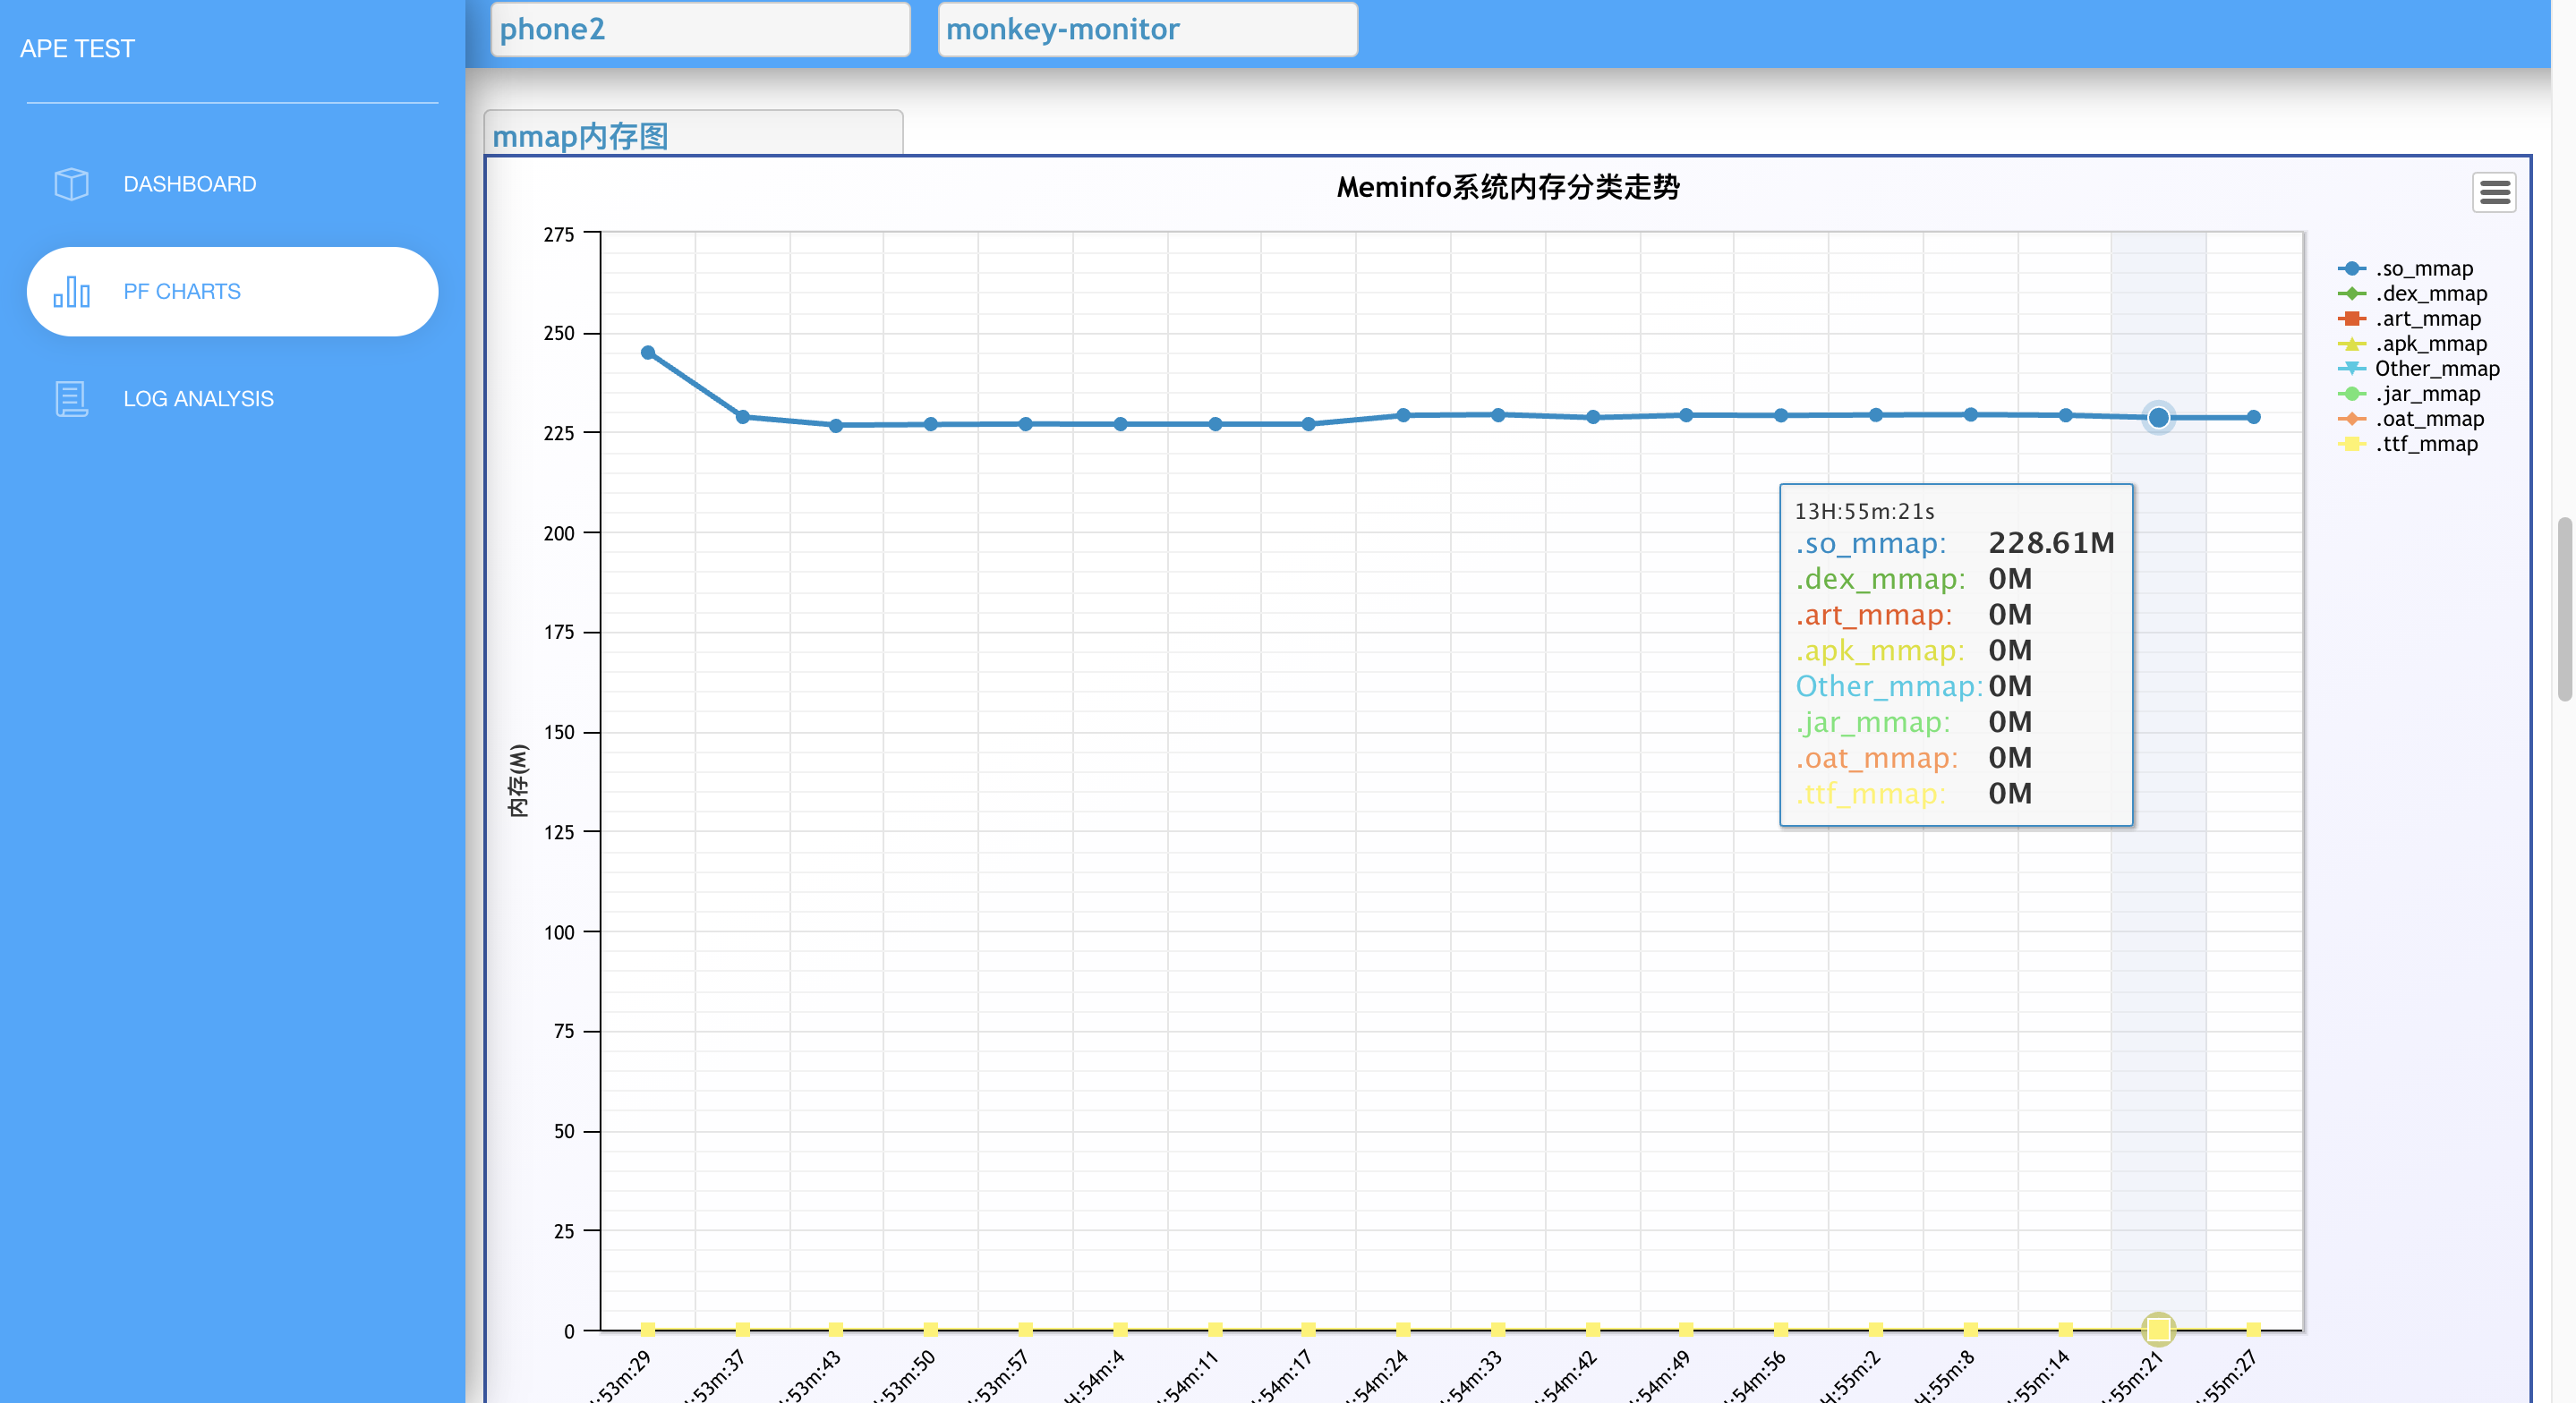Open the phone2 device selector
Viewport: 2576px width, 1403px height.
(700, 29)
